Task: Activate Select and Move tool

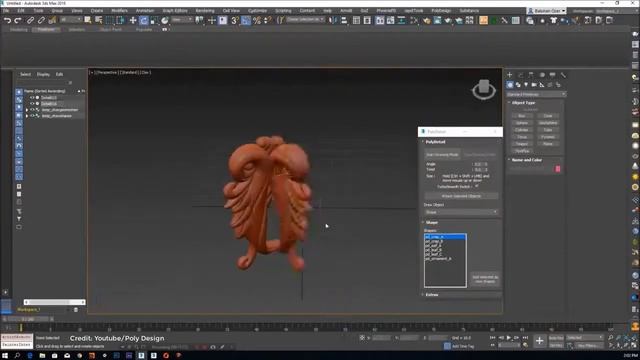Action: point(133,20)
